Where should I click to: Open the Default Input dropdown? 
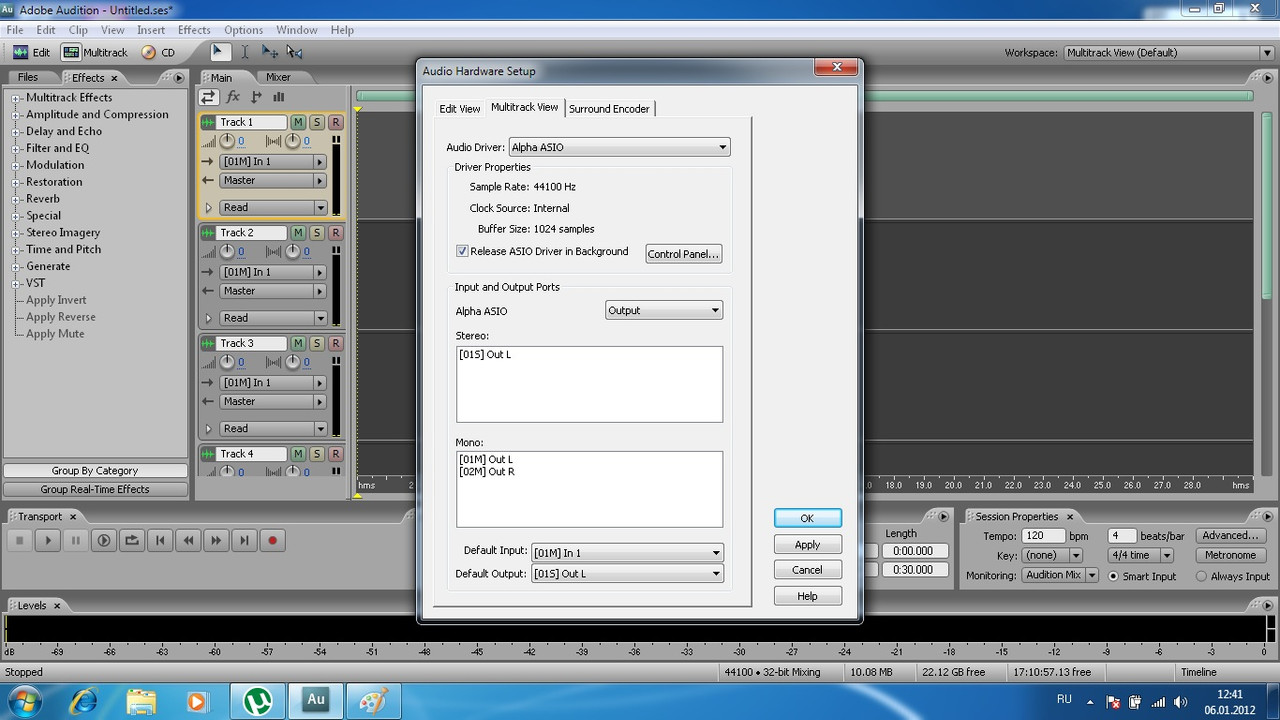coord(627,552)
